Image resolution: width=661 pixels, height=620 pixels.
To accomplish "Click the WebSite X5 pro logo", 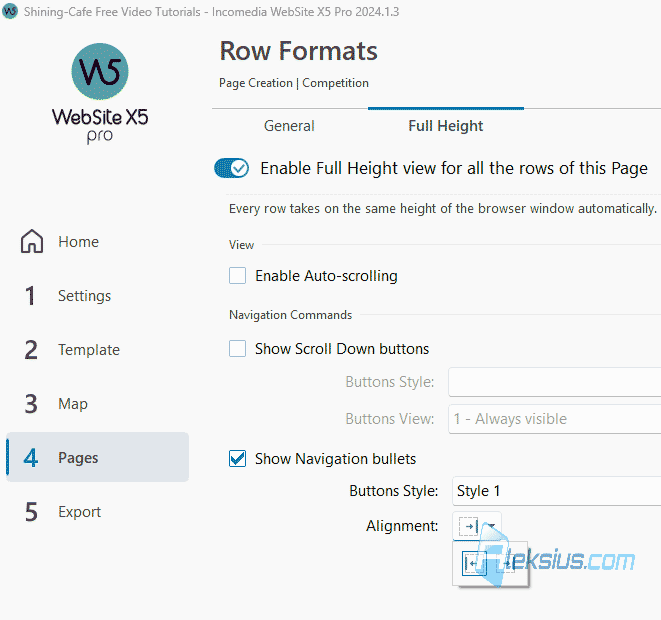I will [100, 94].
